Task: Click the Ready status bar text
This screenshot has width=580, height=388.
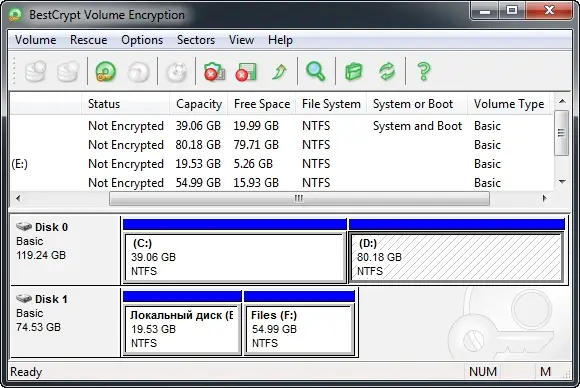Action: pos(26,372)
